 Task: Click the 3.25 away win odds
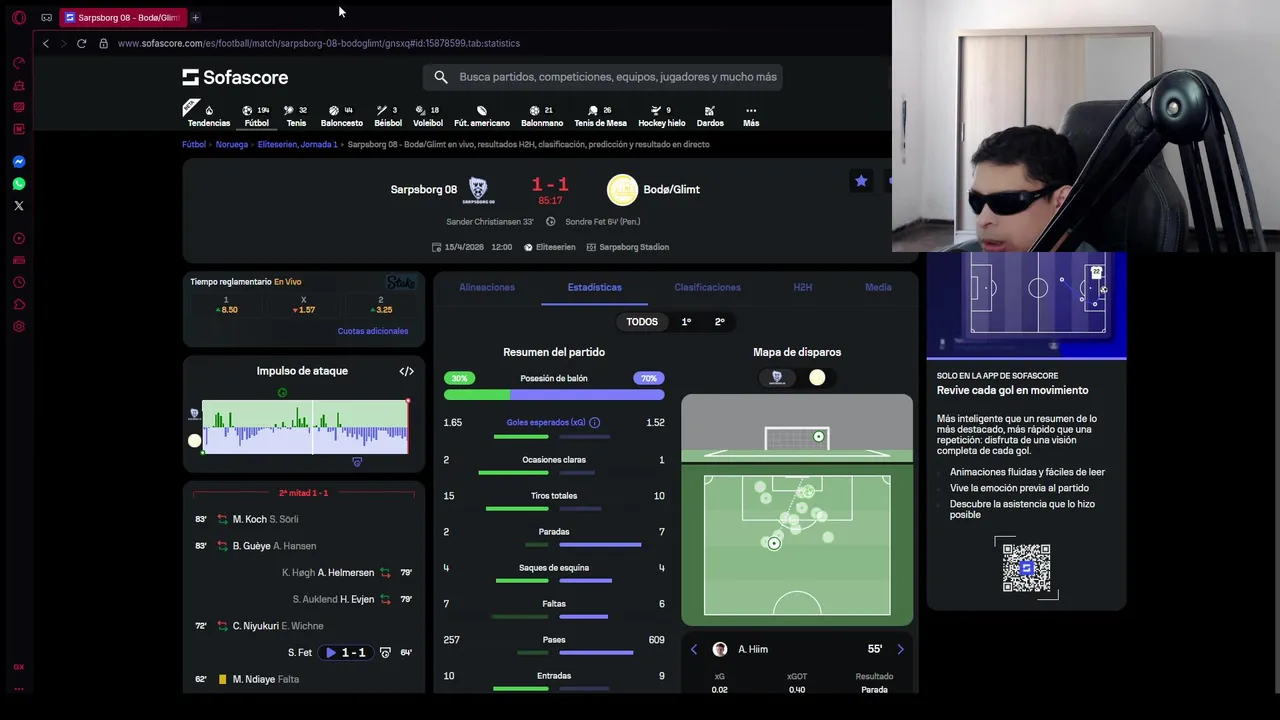pyautogui.click(x=381, y=305)
